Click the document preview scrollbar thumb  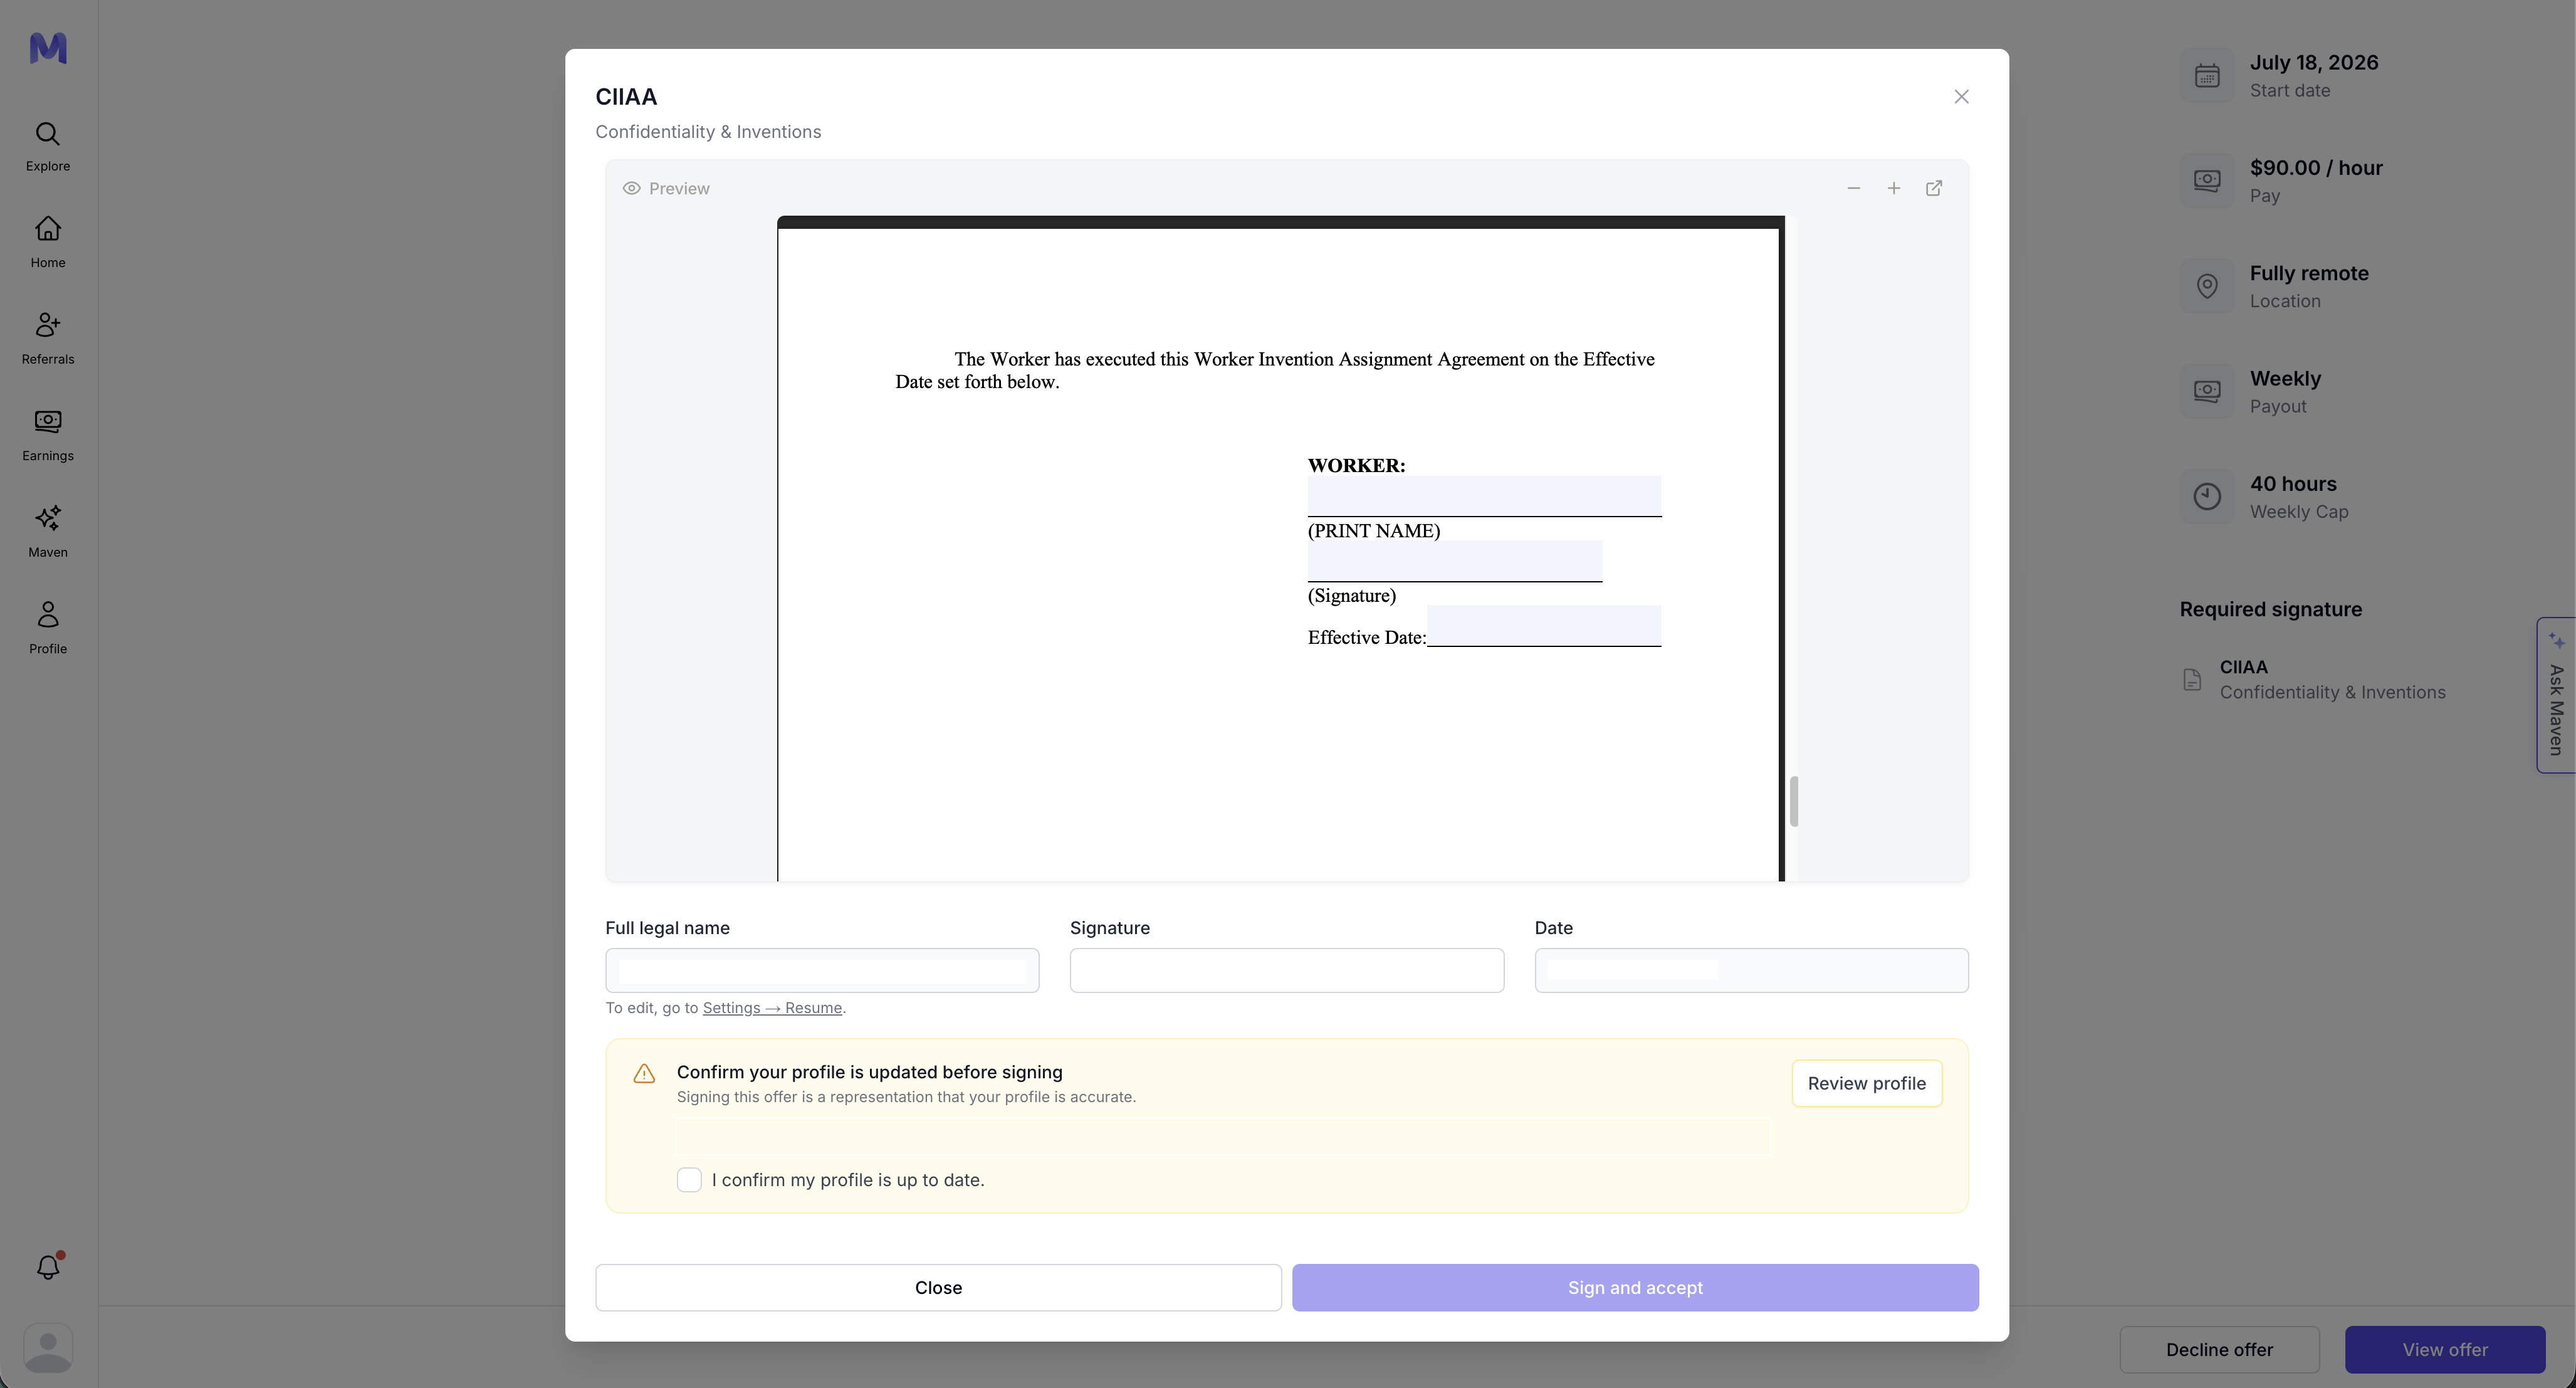1794,801
